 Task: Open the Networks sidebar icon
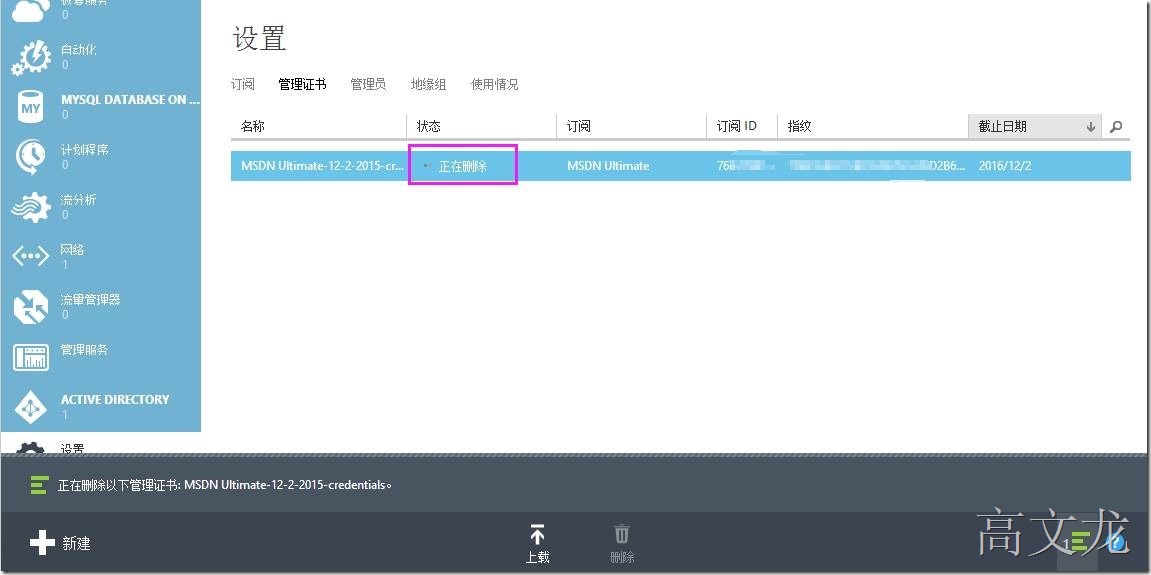(31, 256)
